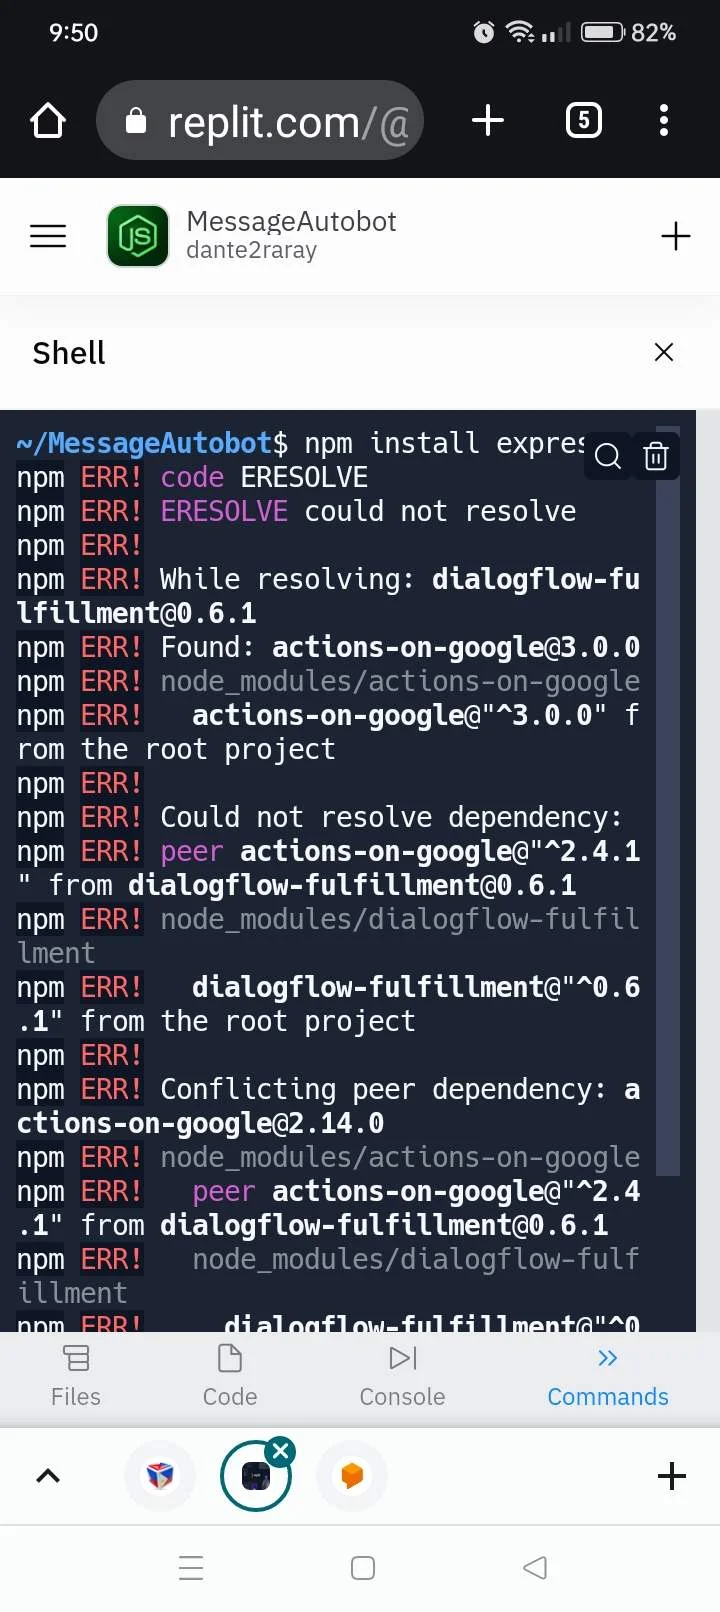Click 'actions-on-google@2.14.0' text
720x1612 pixels.
(x=200, y=1123)
